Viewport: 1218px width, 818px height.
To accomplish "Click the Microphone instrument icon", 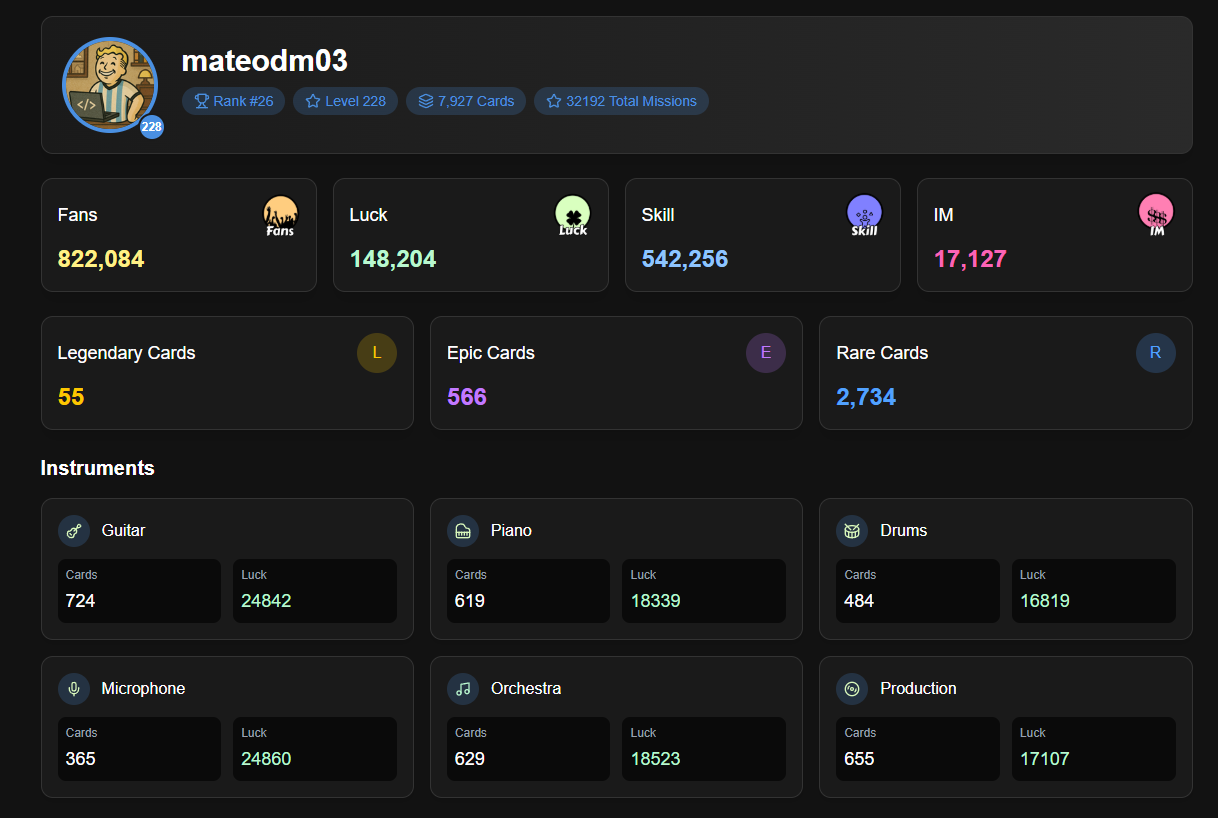I will pos(74,689).
